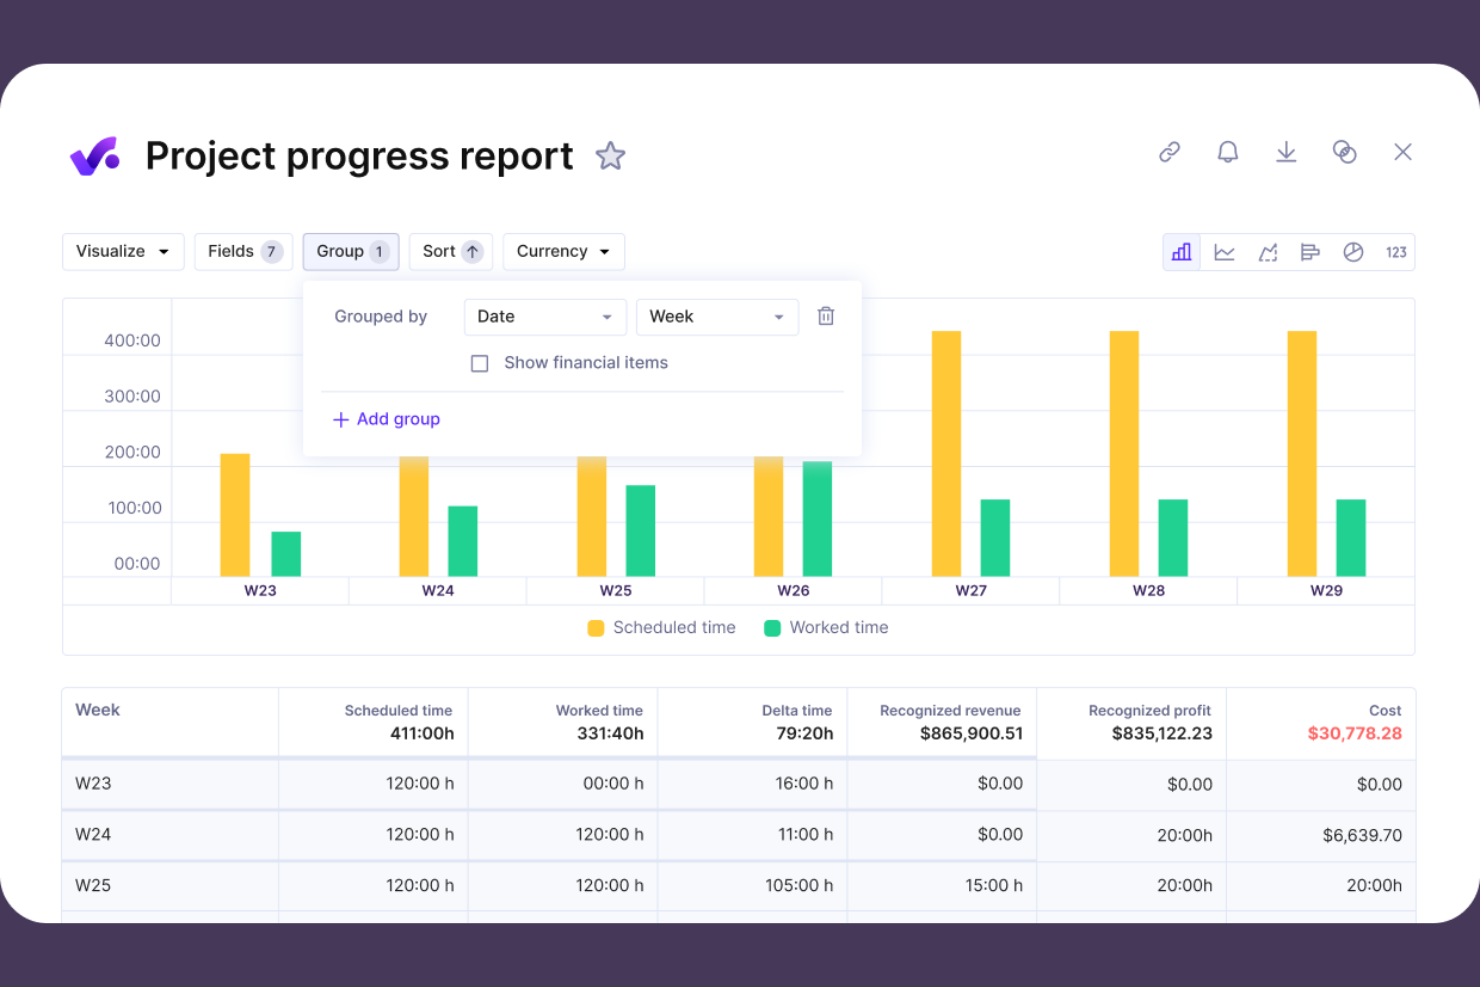Viewport: 1480px width, 987px height.
Task: Click the Scheduled time yellow legend swatch
Action: 596,628
